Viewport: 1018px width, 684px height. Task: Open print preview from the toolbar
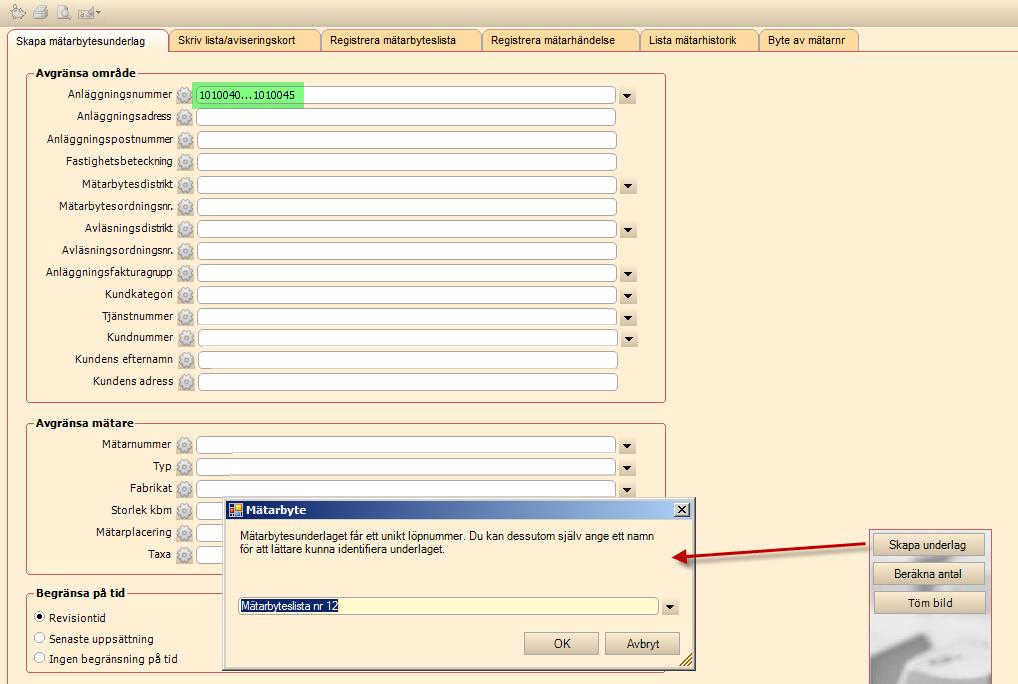[64, 12]
